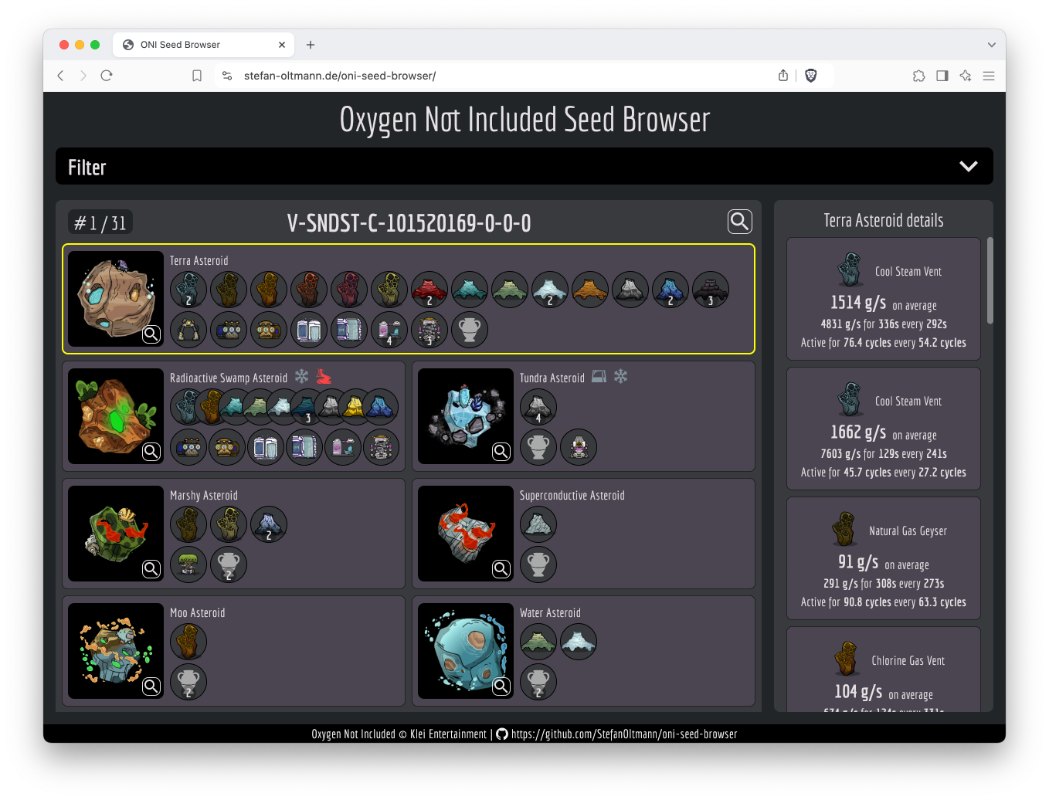Open the browser extensions puzzle icon
The height and width of the screenshot is (800, 1049).
coord(919,76)
